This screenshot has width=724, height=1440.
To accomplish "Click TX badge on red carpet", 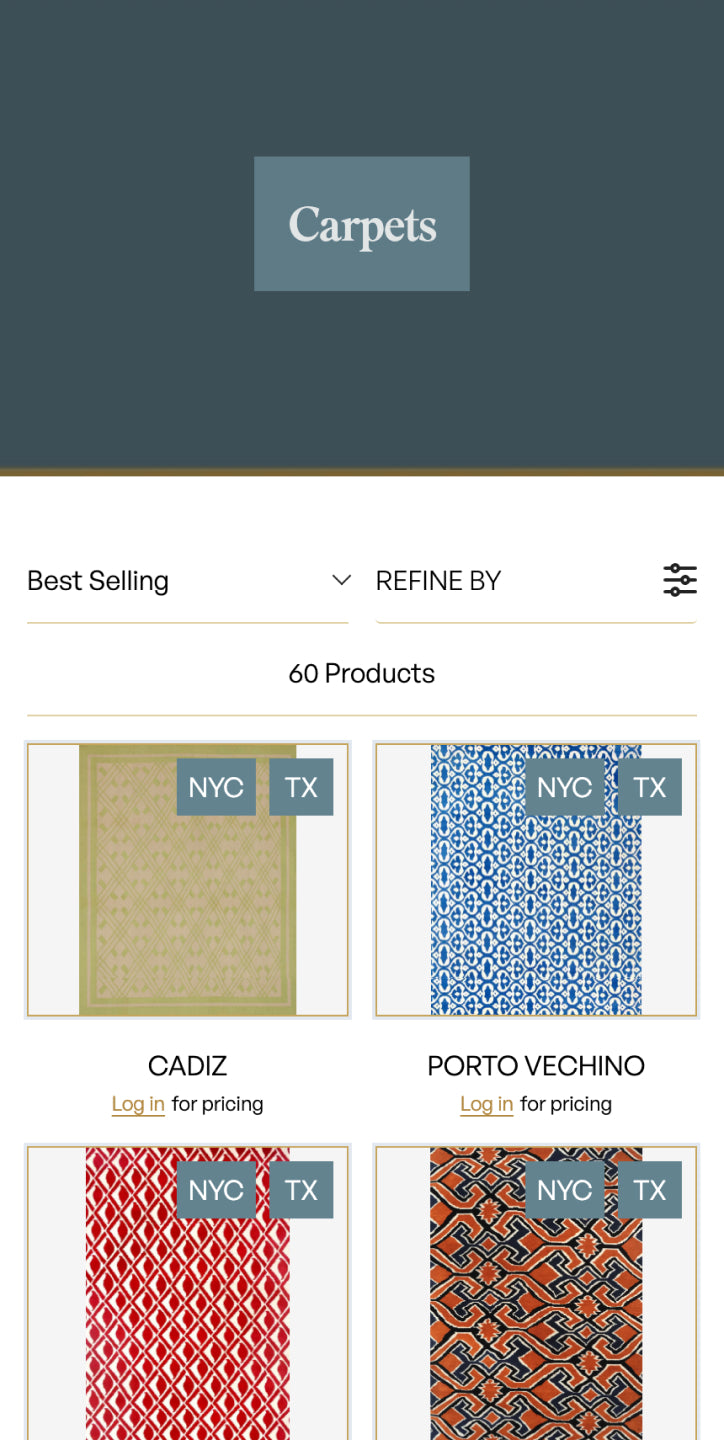I will 301,1190.
